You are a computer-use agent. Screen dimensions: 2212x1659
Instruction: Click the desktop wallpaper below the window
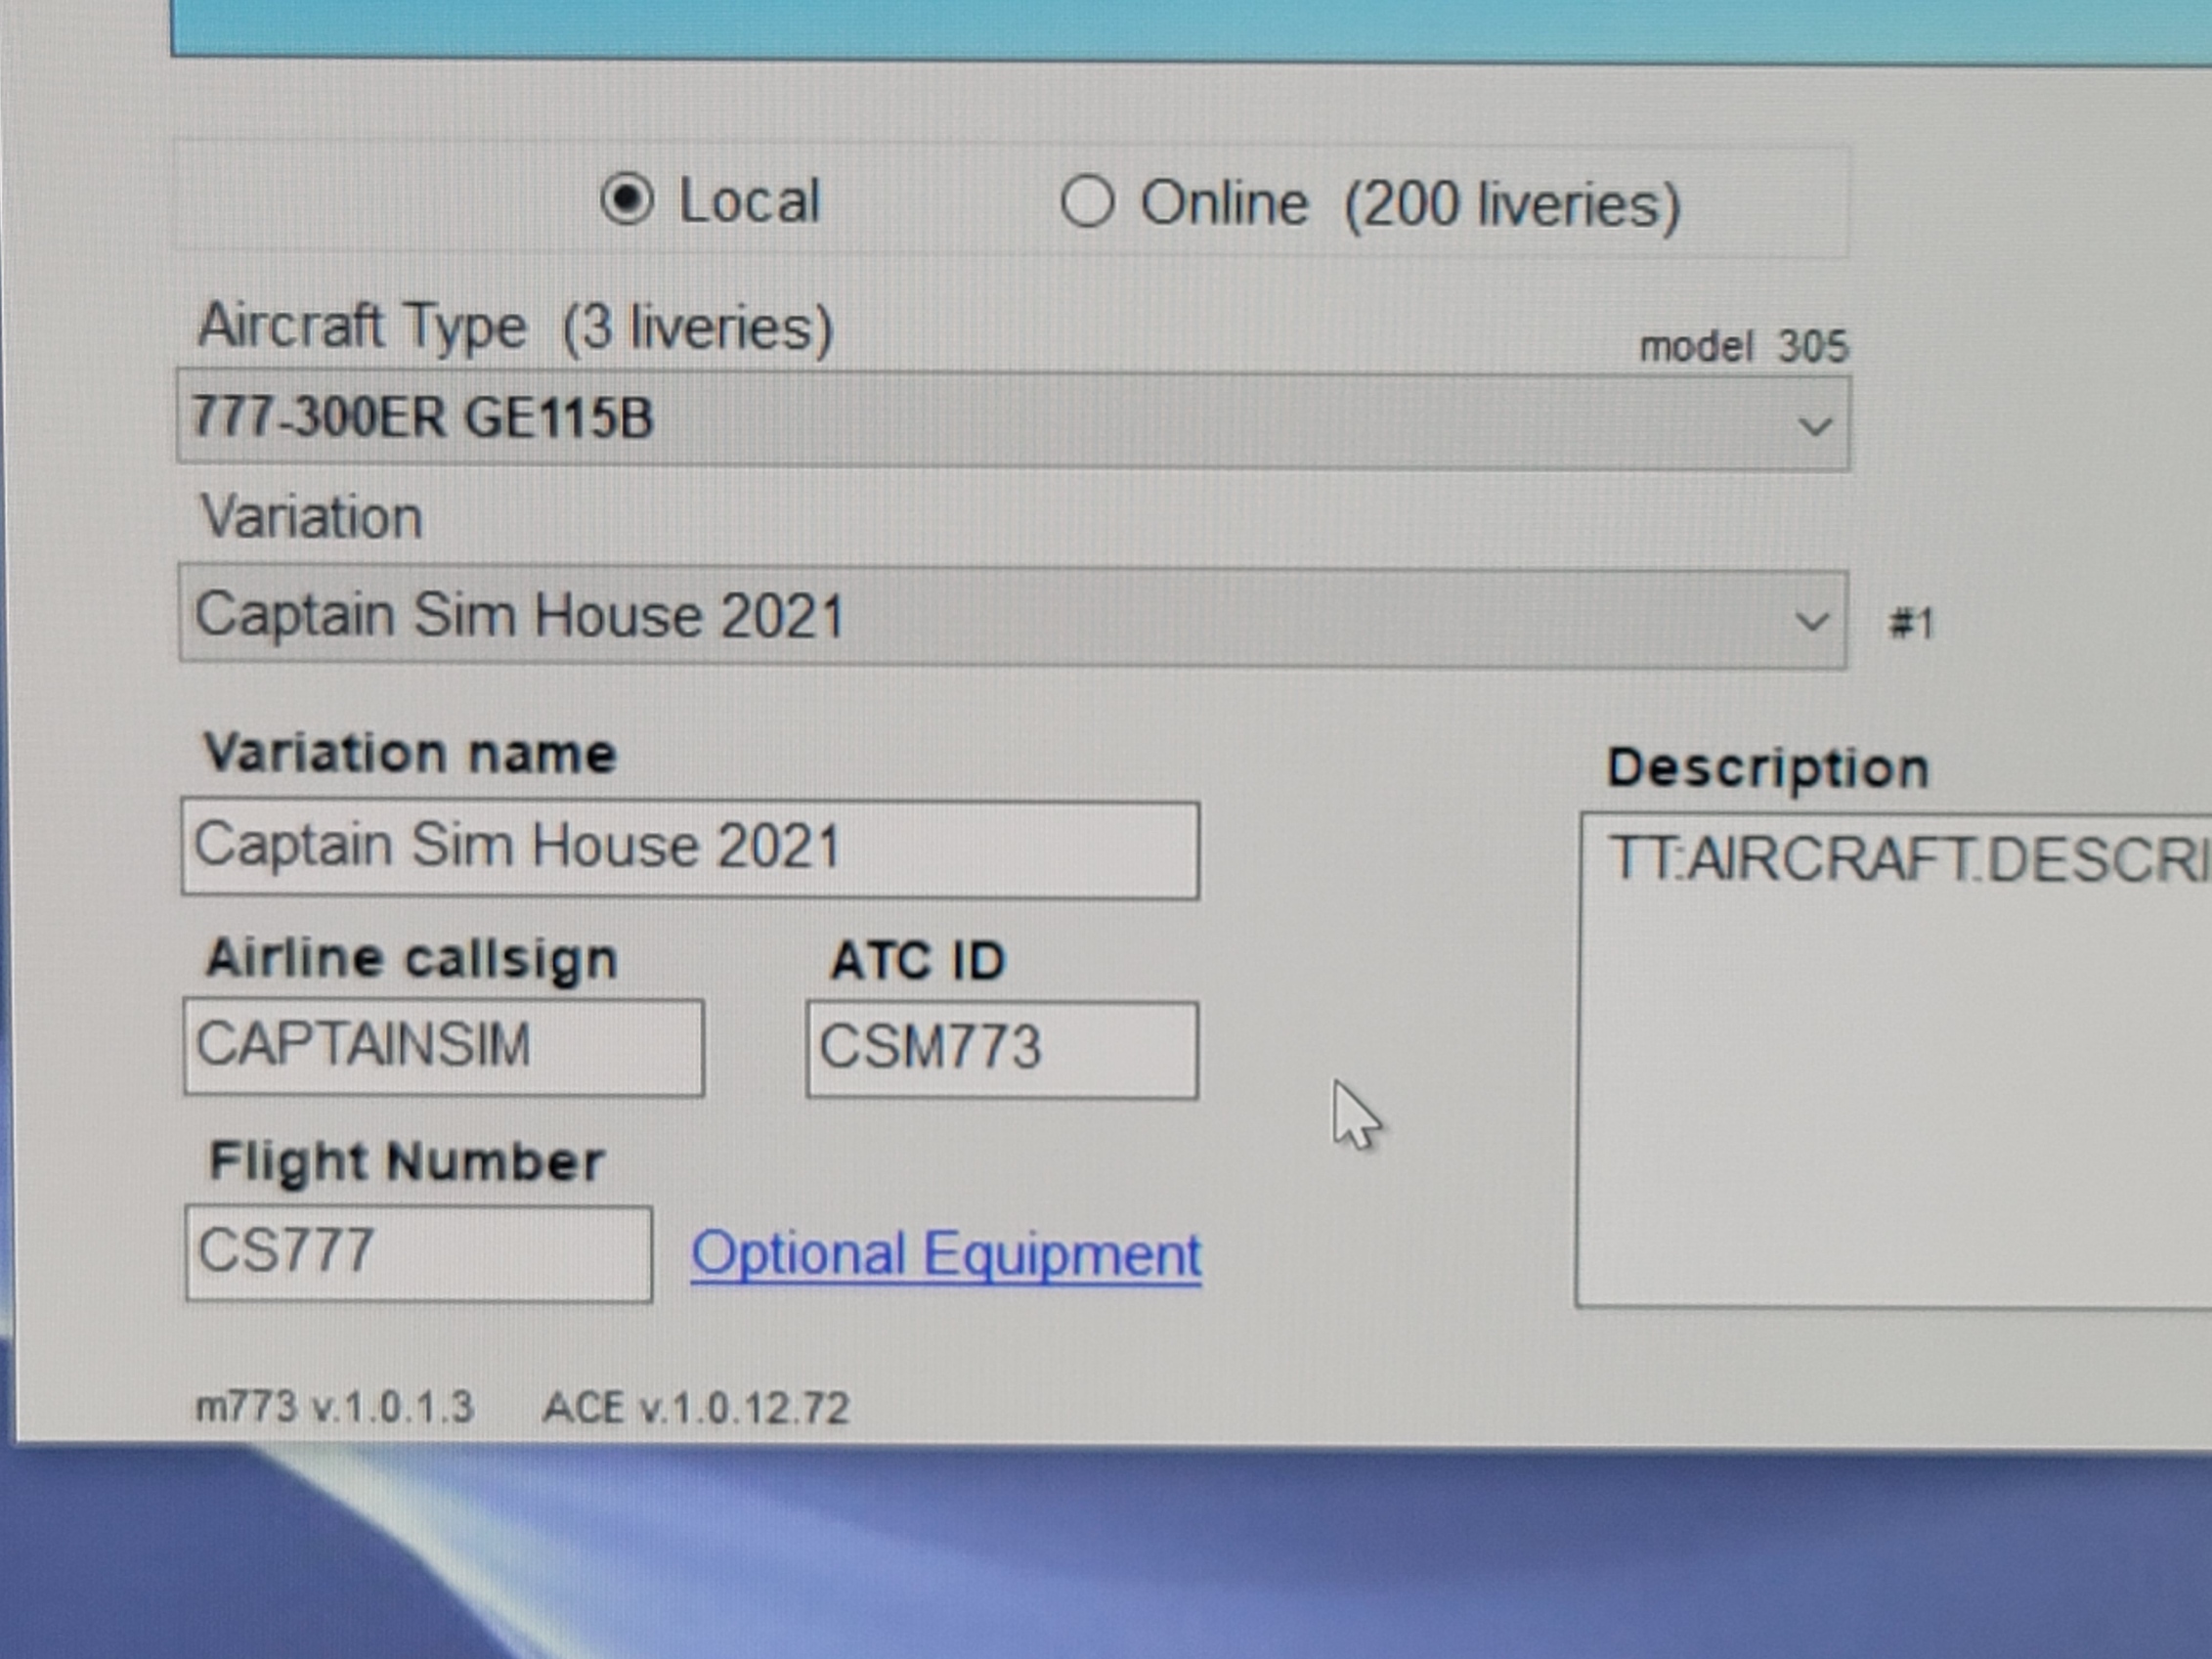1100,1560
